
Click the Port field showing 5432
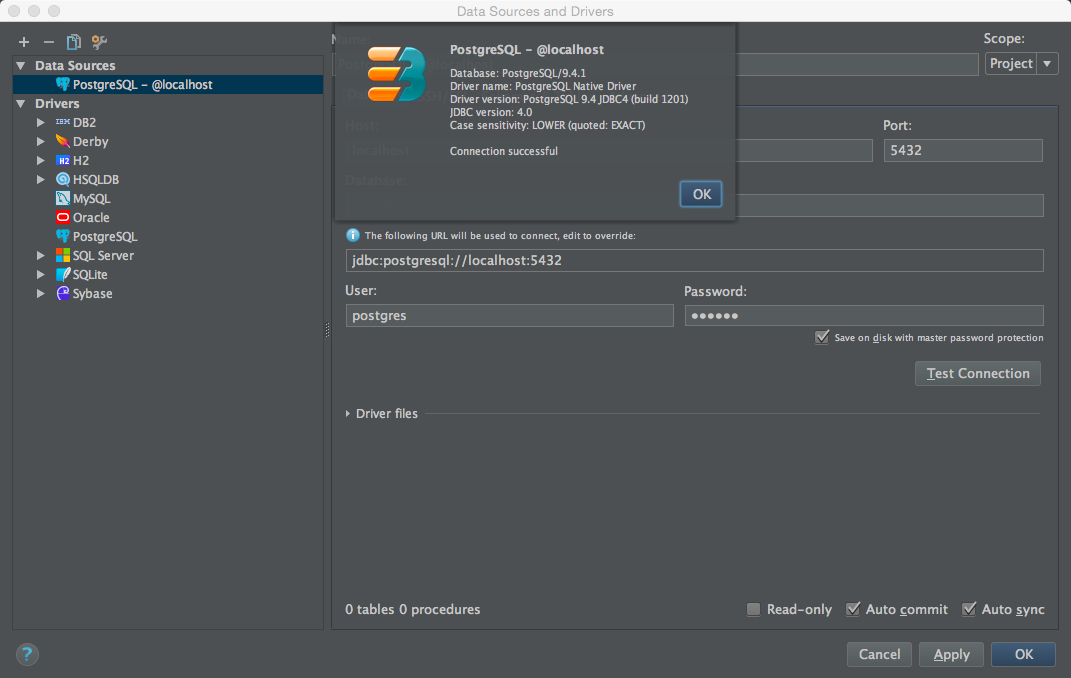pos(963,150)
